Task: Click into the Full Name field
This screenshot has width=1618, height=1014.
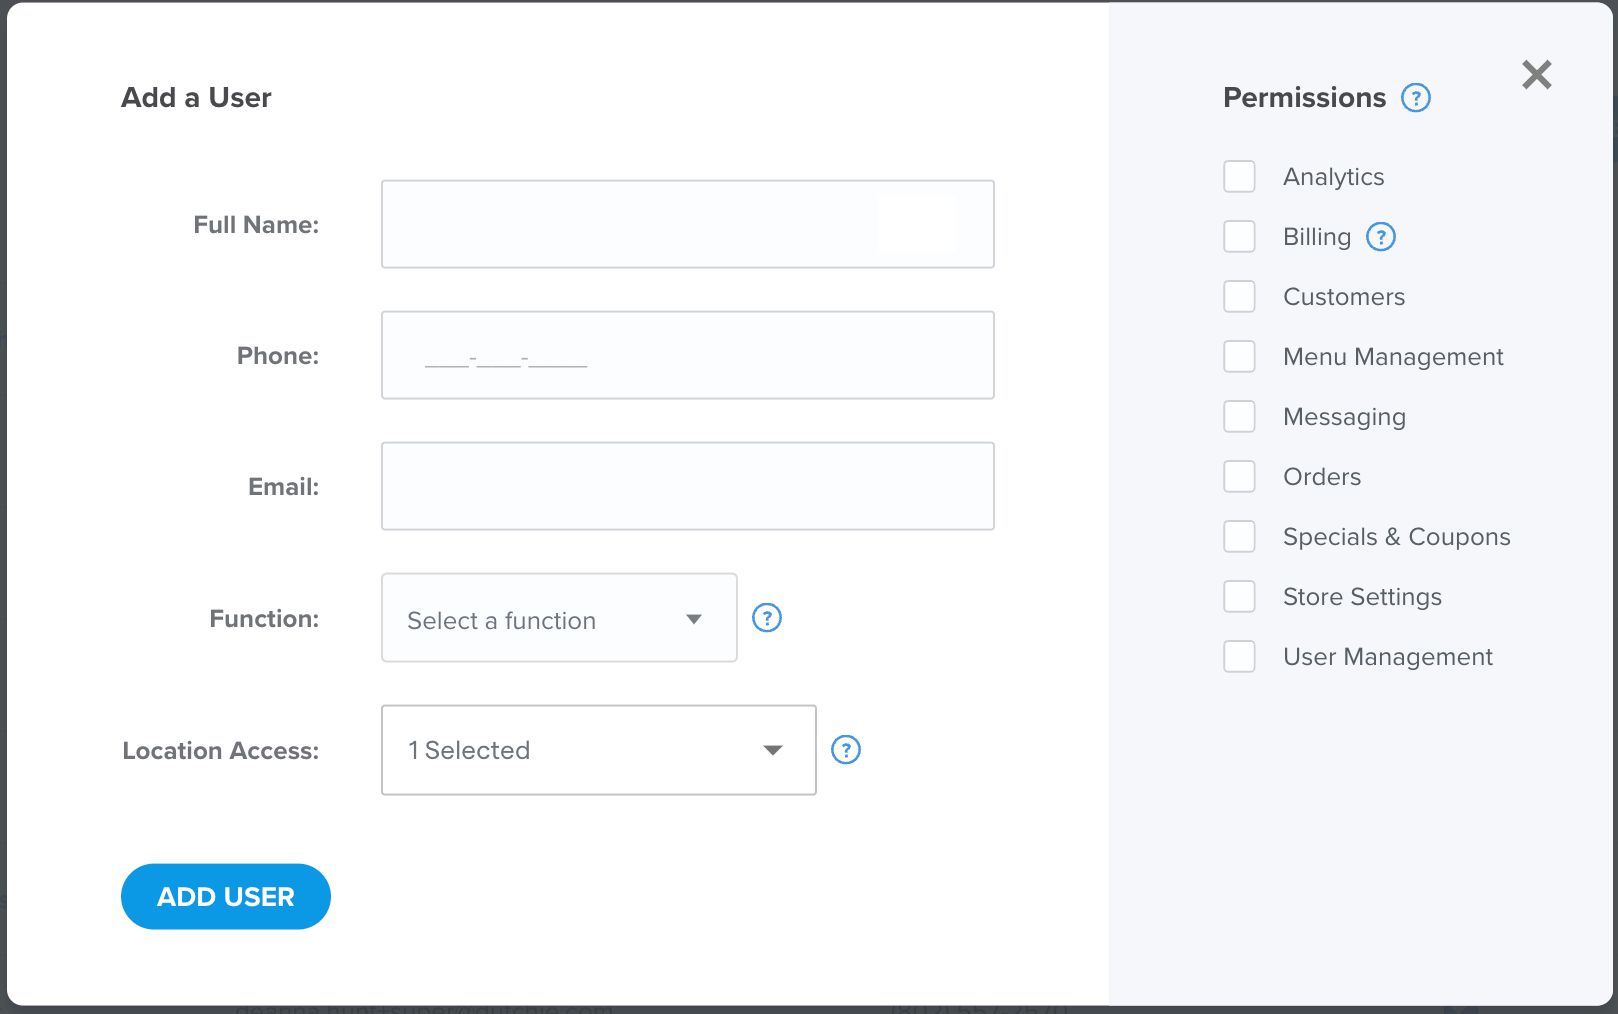Action: tap(687, 223)
